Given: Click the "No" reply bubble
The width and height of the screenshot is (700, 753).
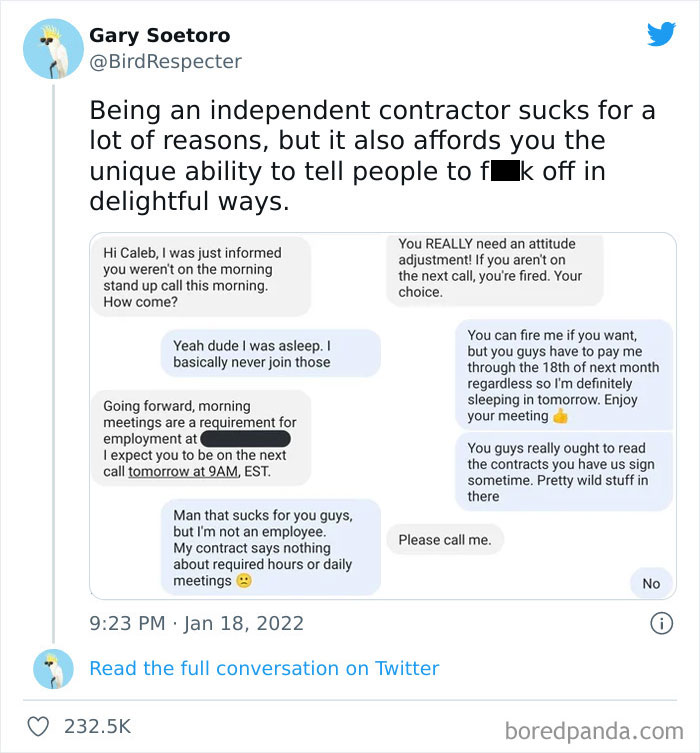Looking at the screenshot, I should tap(651, 583).
